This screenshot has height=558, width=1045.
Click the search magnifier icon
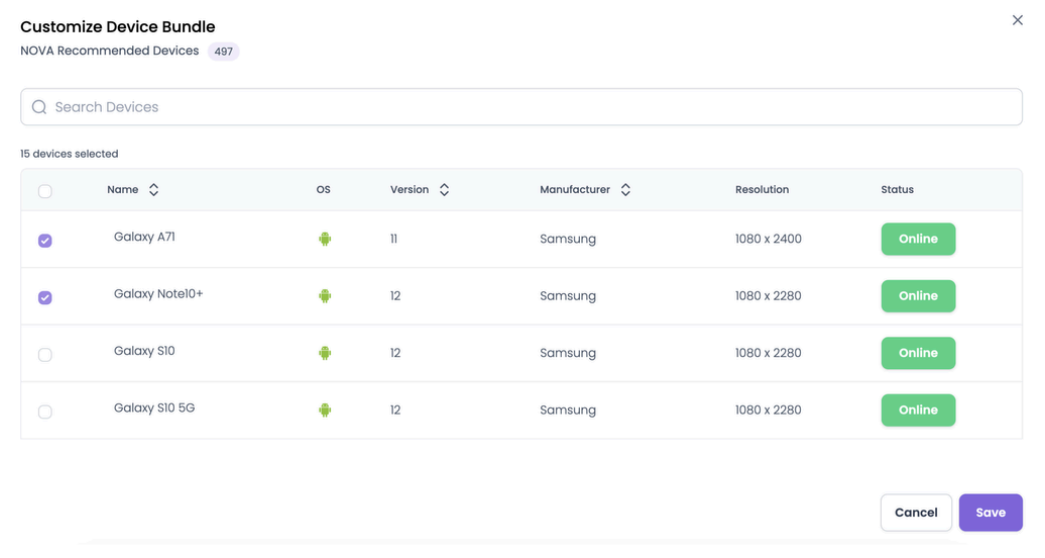(39, 107)
